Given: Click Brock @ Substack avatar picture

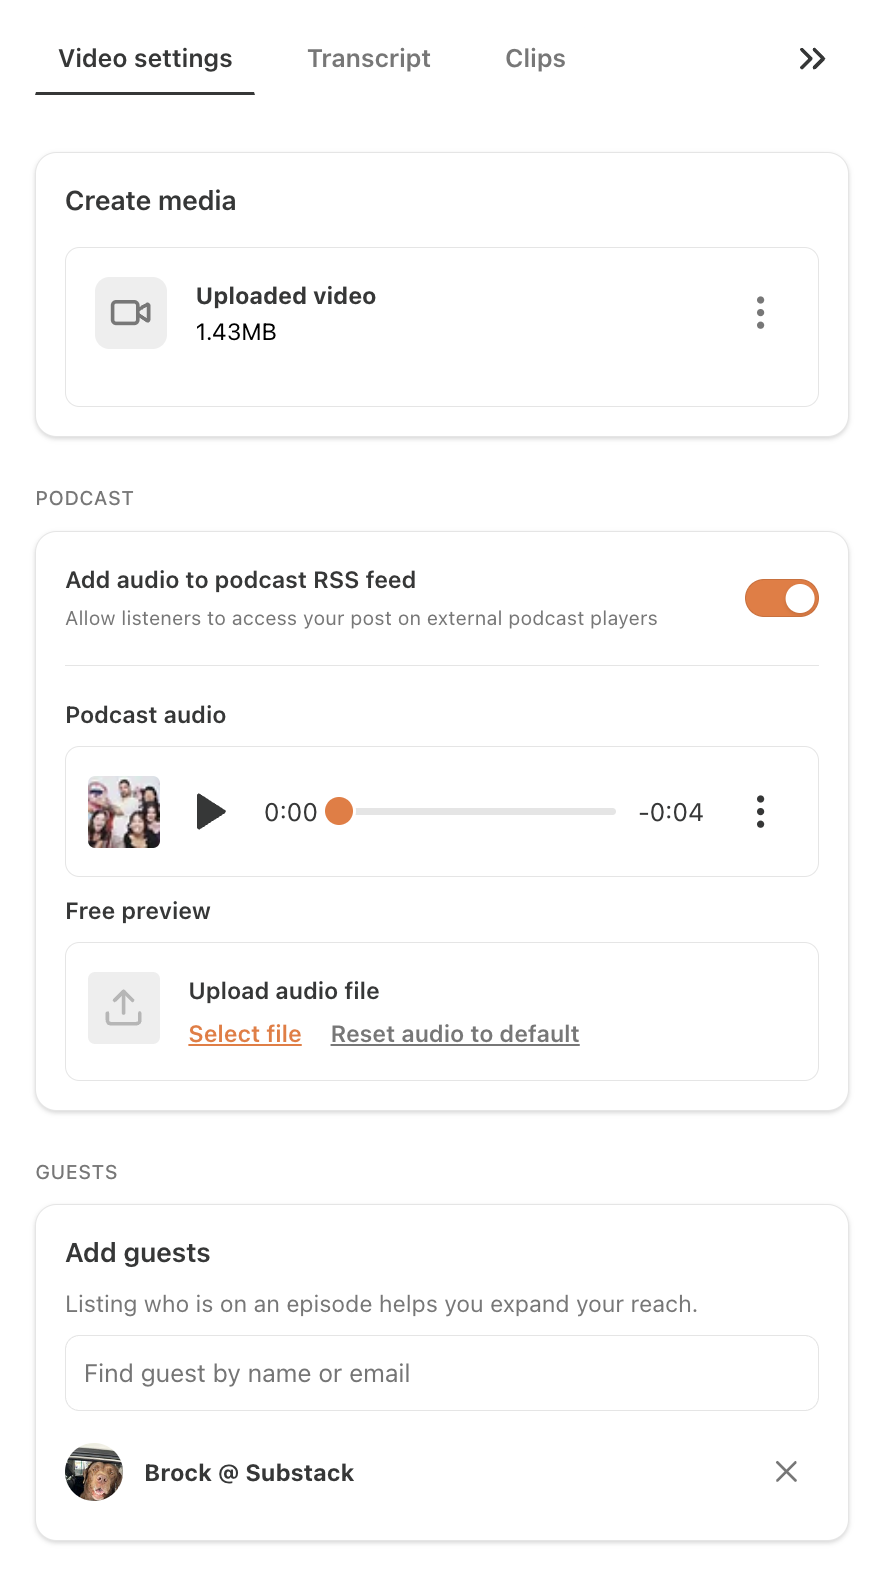Looking at the screenshot, I should (94, 1472).
